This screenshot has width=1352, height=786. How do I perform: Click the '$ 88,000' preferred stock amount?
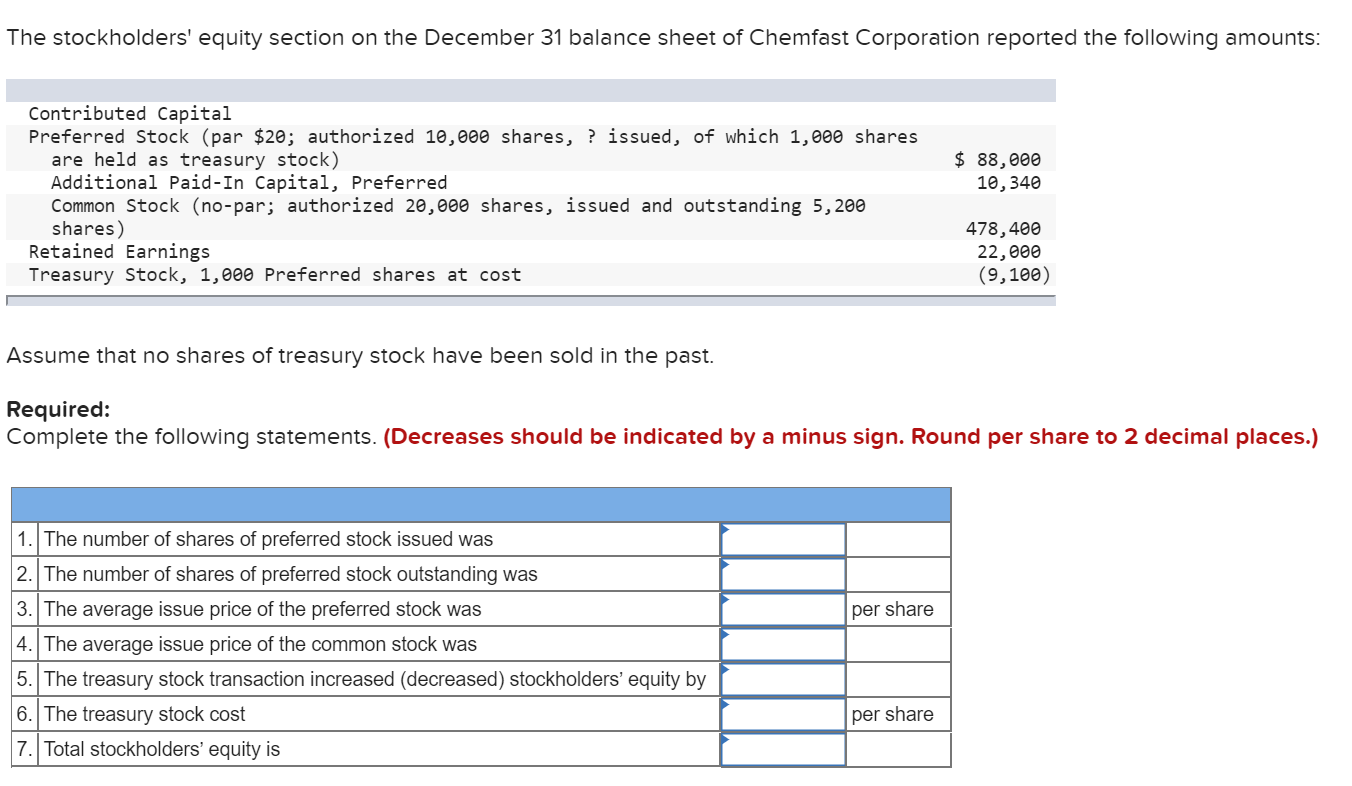pyautogui.click(x=998, y=159)
